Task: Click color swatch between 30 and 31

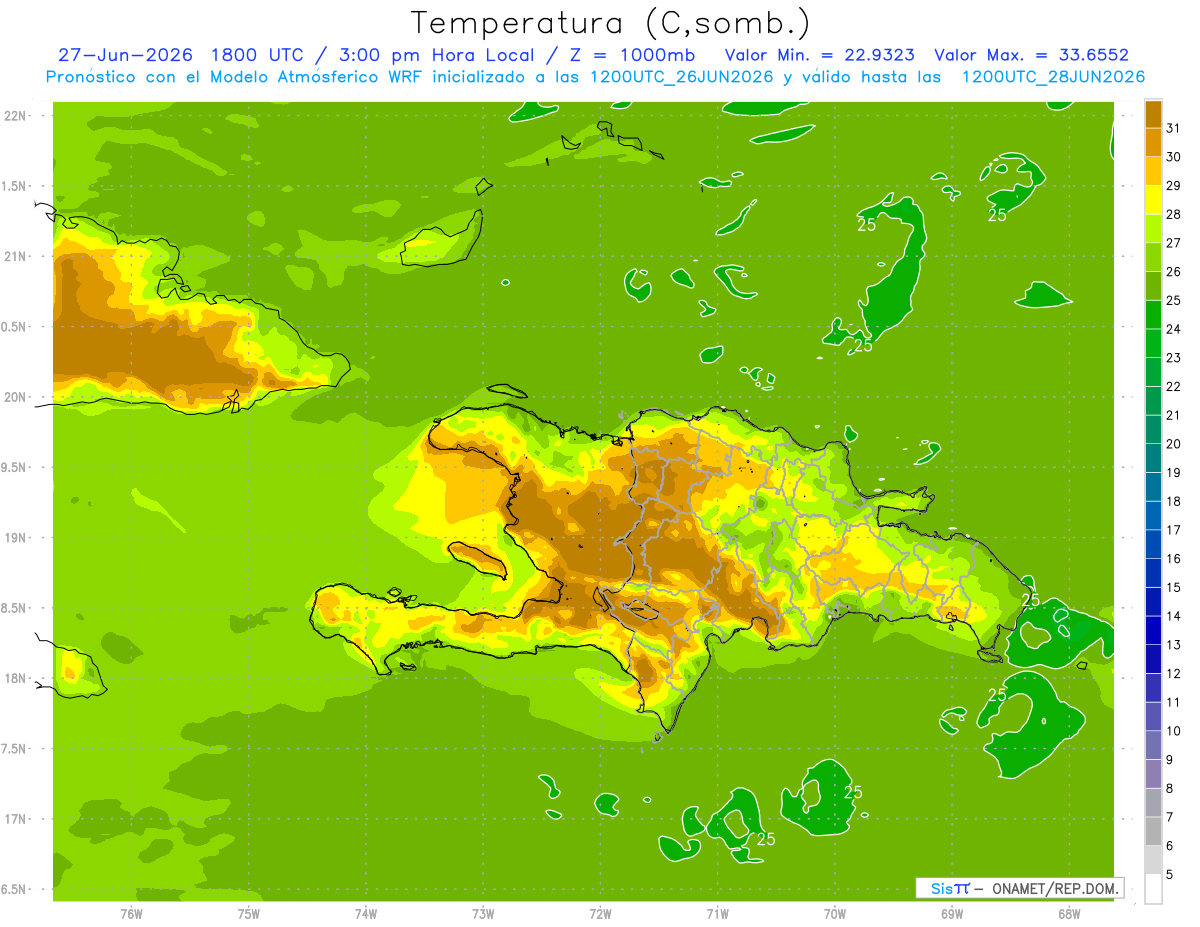Action: point(1153,143)
